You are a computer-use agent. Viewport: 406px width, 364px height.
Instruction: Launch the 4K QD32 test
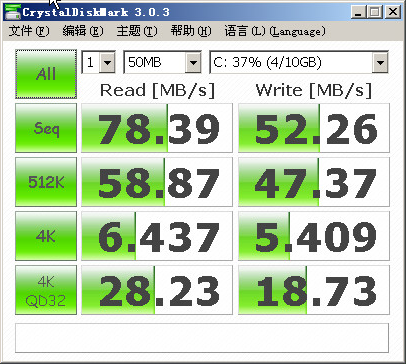46,290
